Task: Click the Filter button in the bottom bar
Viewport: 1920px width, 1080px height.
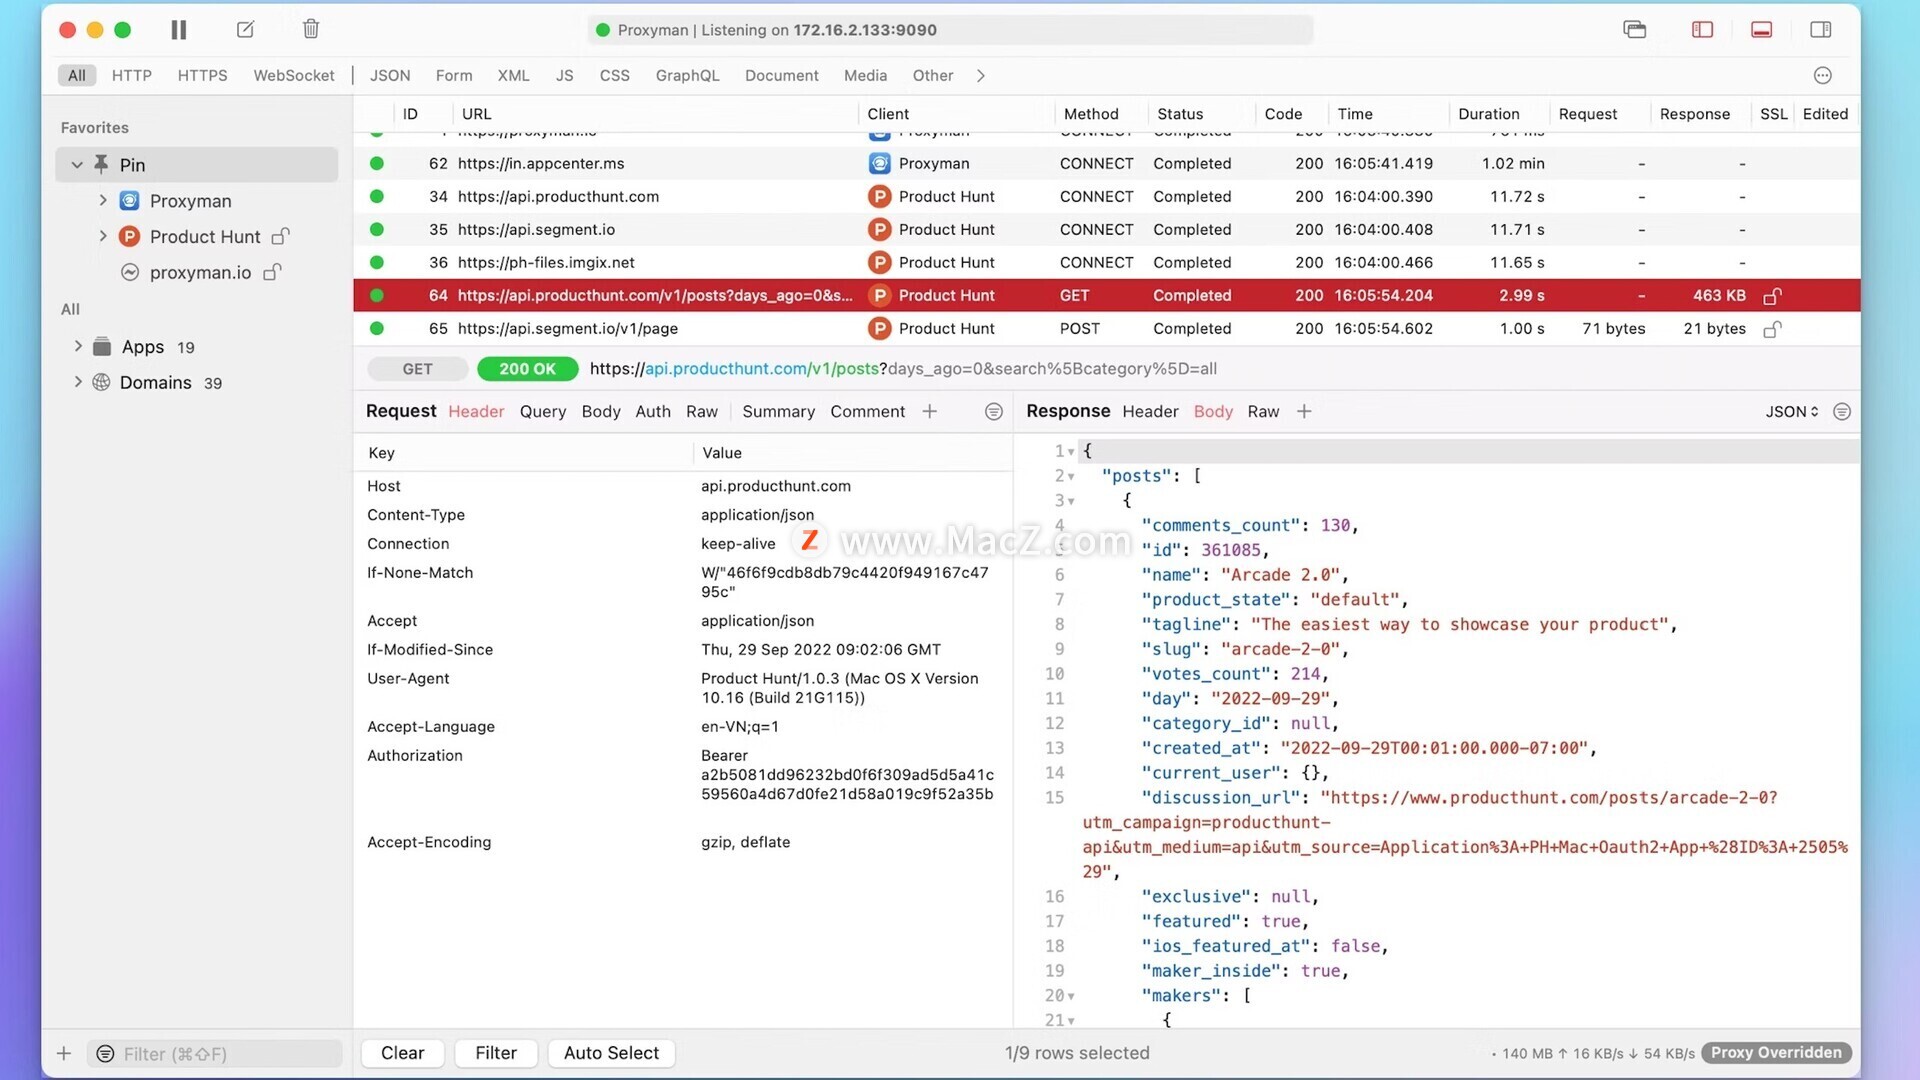Action: (496, 1053)
